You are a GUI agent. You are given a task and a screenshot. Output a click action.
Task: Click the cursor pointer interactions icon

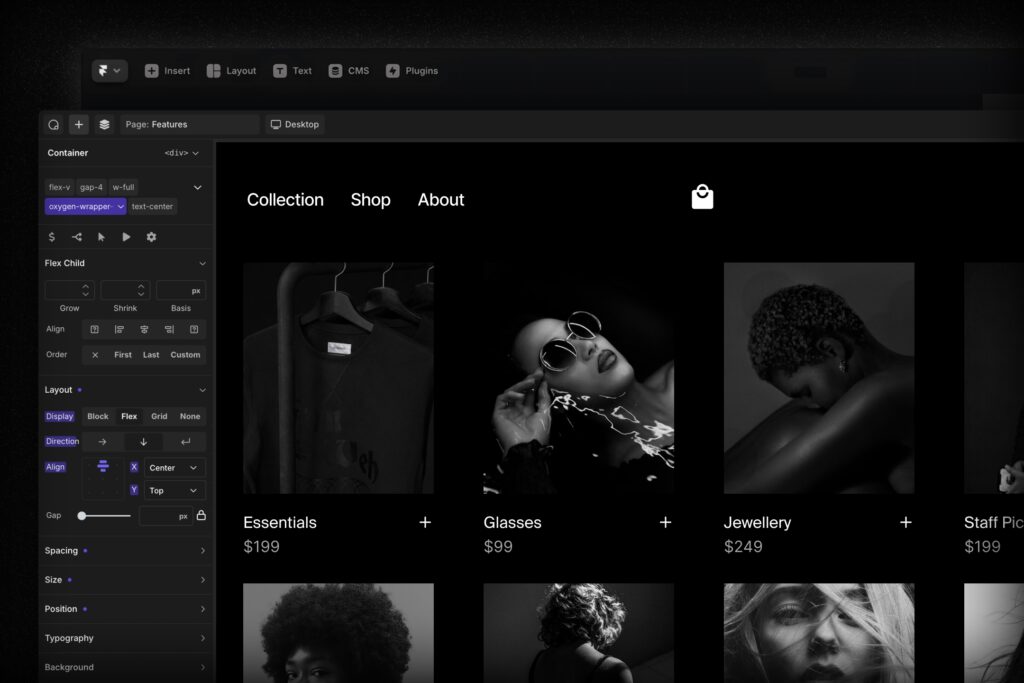coord(101,237)
